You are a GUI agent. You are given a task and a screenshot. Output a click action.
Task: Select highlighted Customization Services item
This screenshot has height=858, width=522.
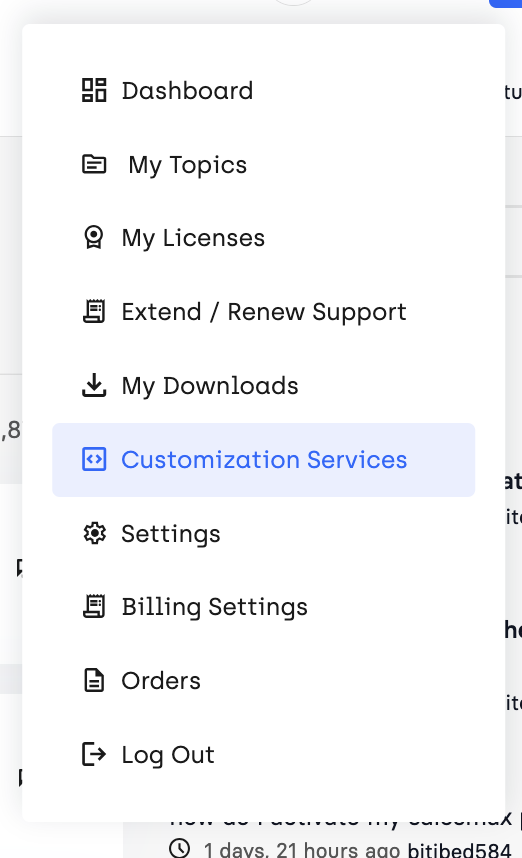(x=264, y=460)
